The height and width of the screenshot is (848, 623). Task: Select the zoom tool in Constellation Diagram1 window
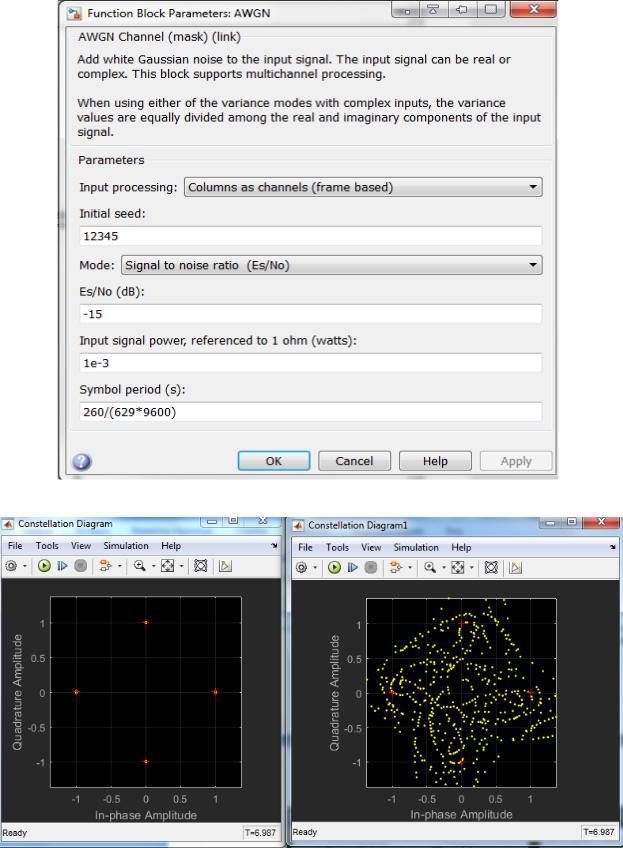click(430, 567)
